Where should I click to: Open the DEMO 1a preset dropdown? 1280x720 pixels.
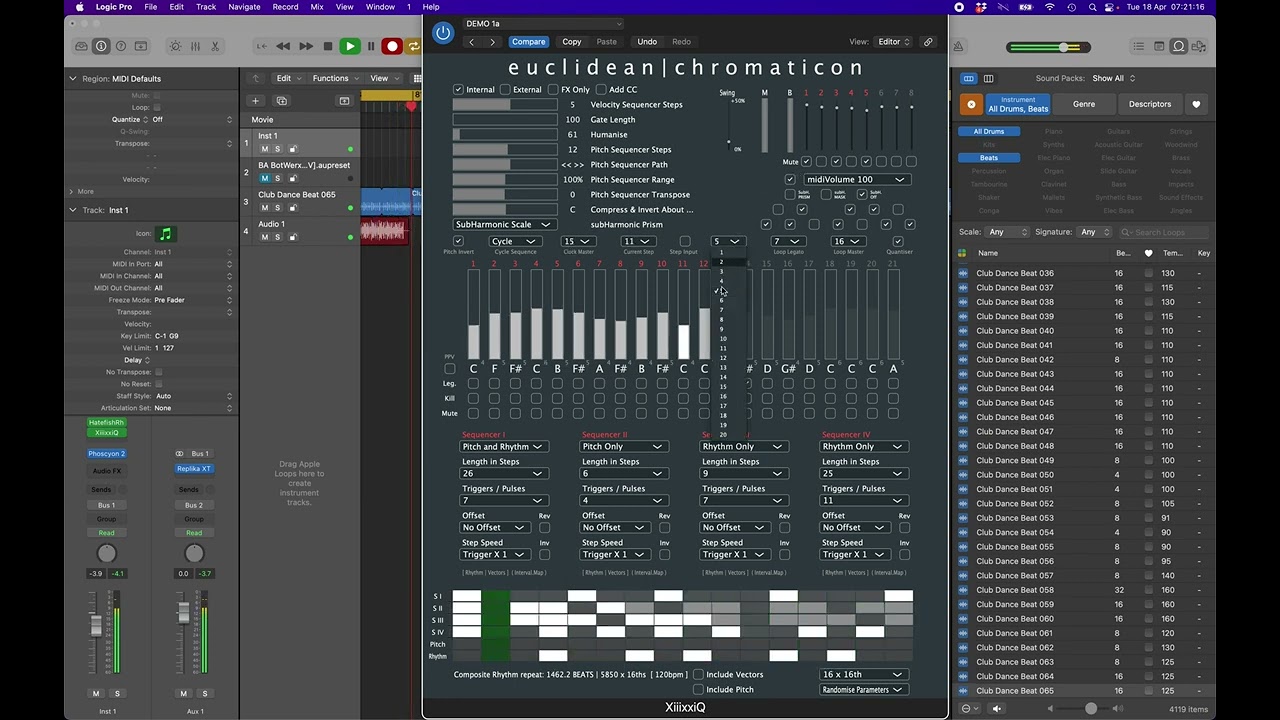(x=543, y=24)
